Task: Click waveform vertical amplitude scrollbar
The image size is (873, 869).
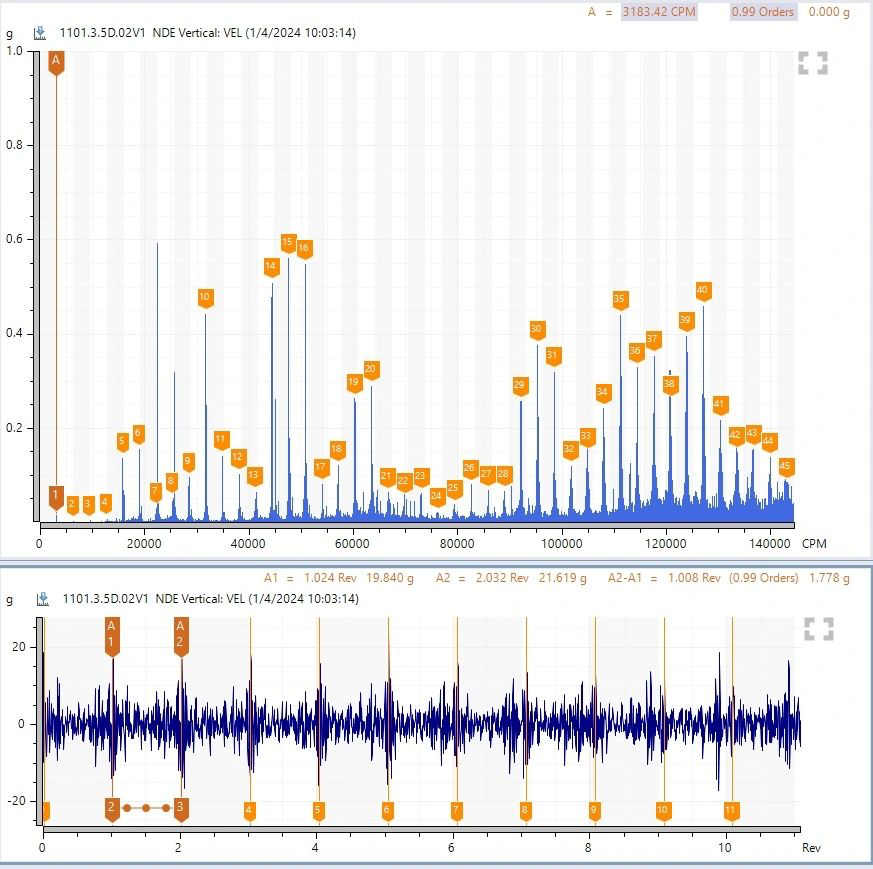Action: click(40, 721)
